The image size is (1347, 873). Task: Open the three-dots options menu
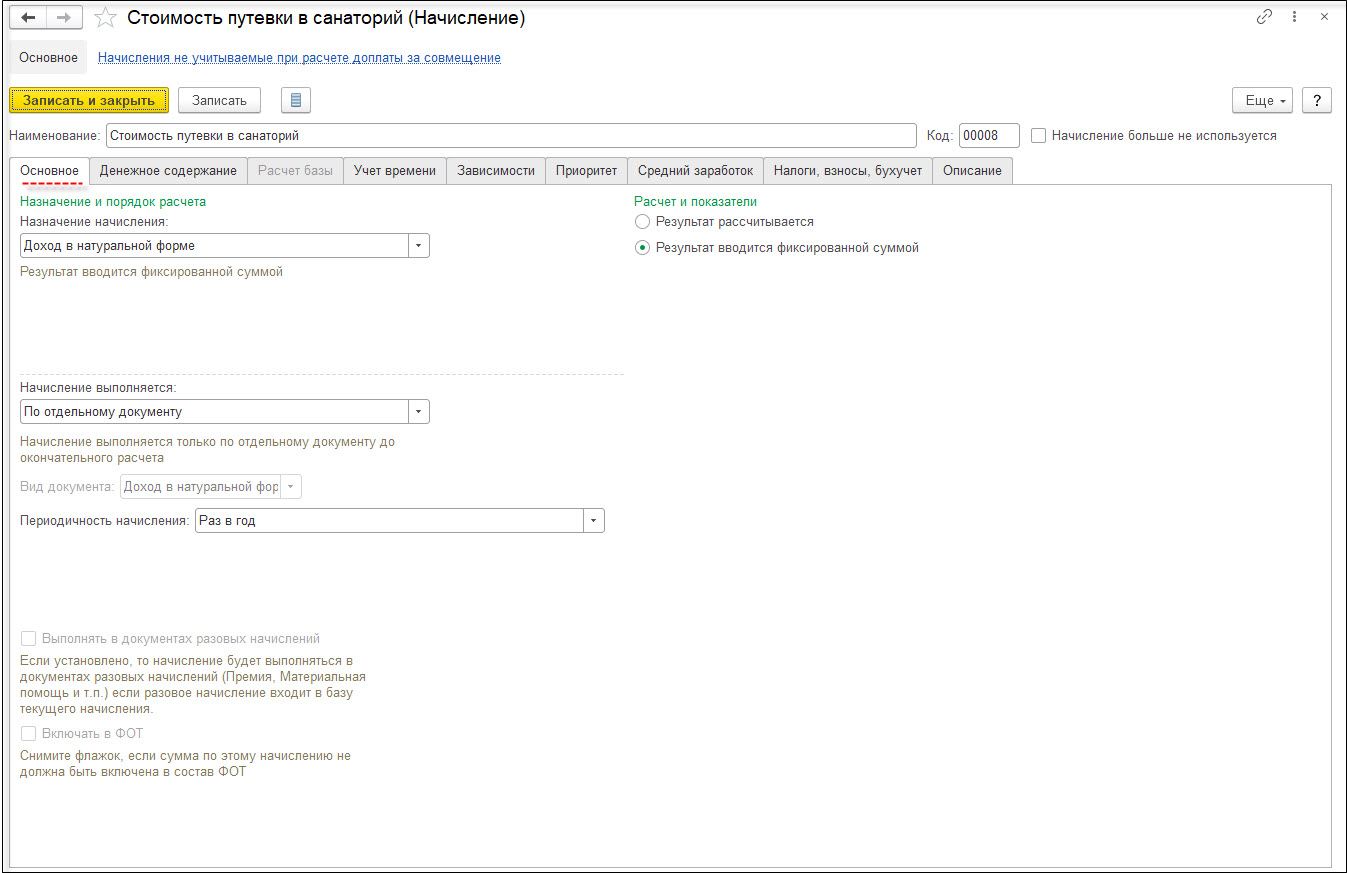click(x=1294, y=17)
